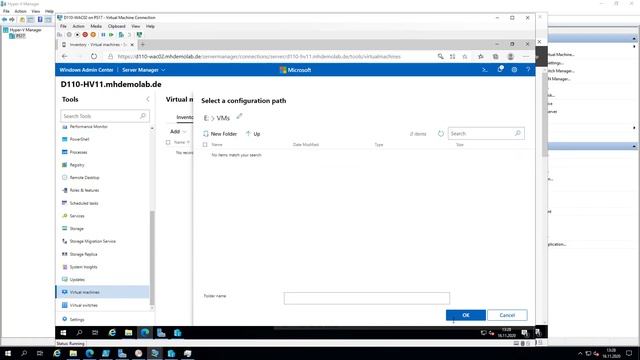Open help question mark in Admin Center header
Viewport: 640px width, 360px height.
point(528,70)
